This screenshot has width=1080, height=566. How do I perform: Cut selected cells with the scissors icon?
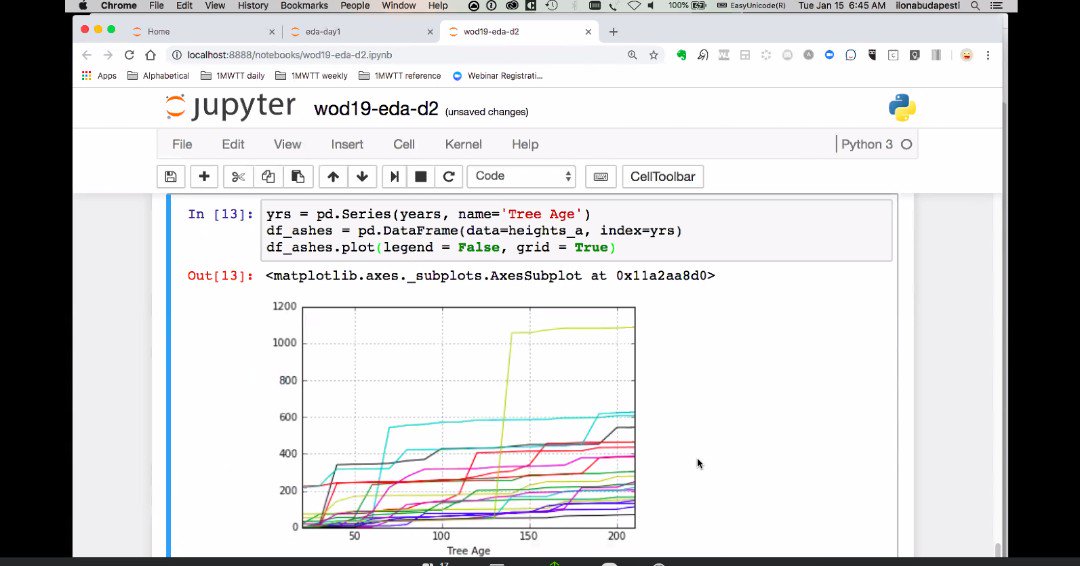click(x=238, y=176)
